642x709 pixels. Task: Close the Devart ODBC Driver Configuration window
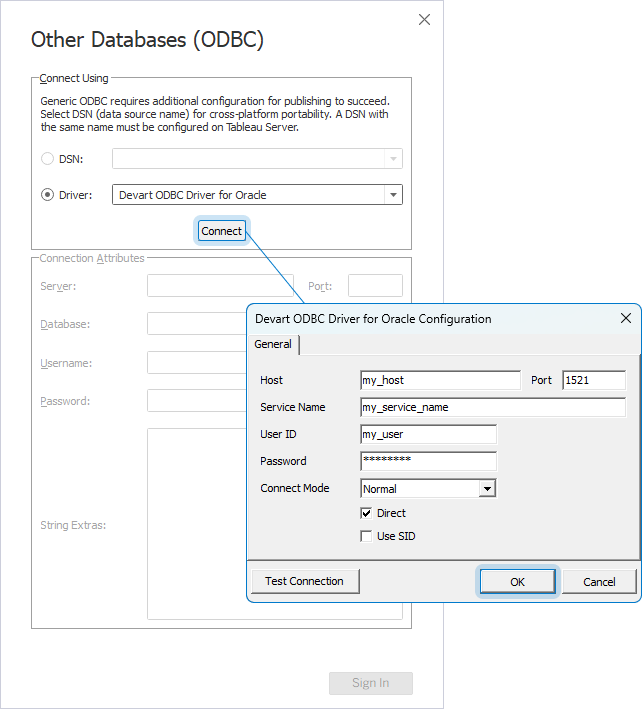(626, 318)
